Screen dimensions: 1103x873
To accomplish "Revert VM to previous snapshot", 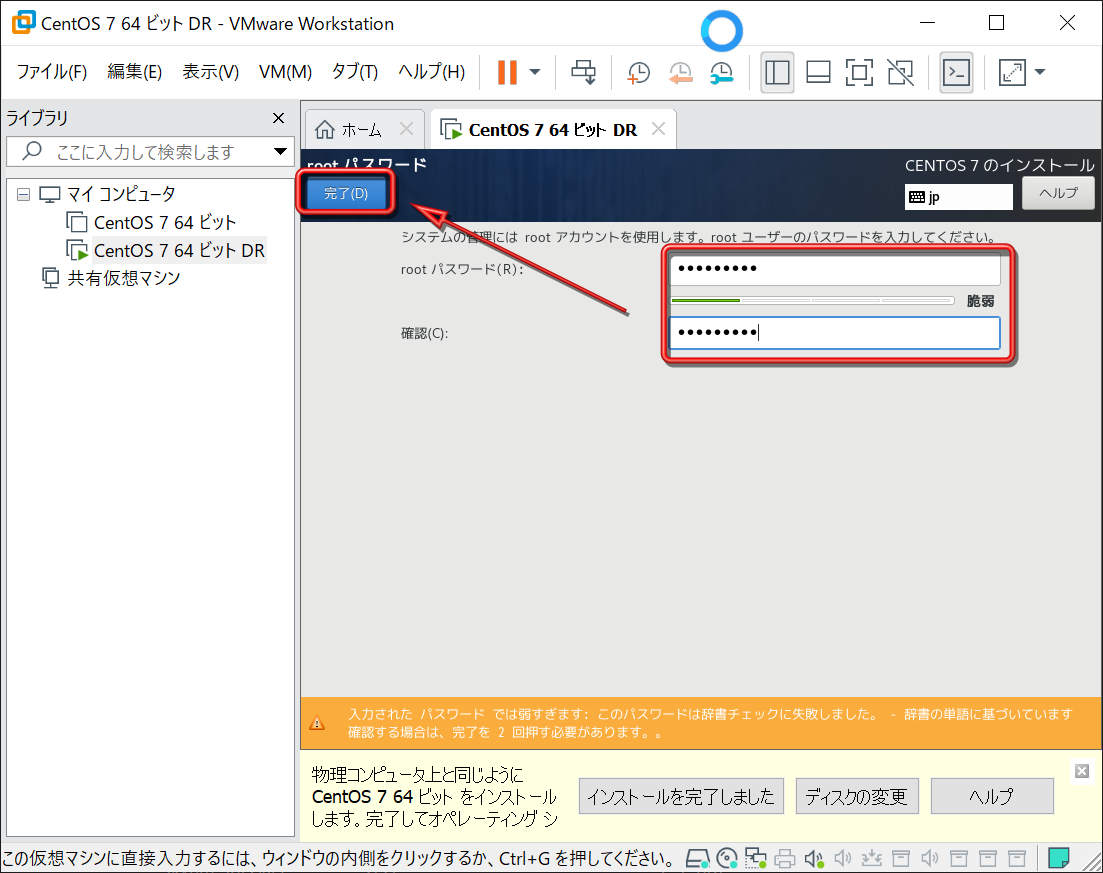I will click(x=680, y=72).
